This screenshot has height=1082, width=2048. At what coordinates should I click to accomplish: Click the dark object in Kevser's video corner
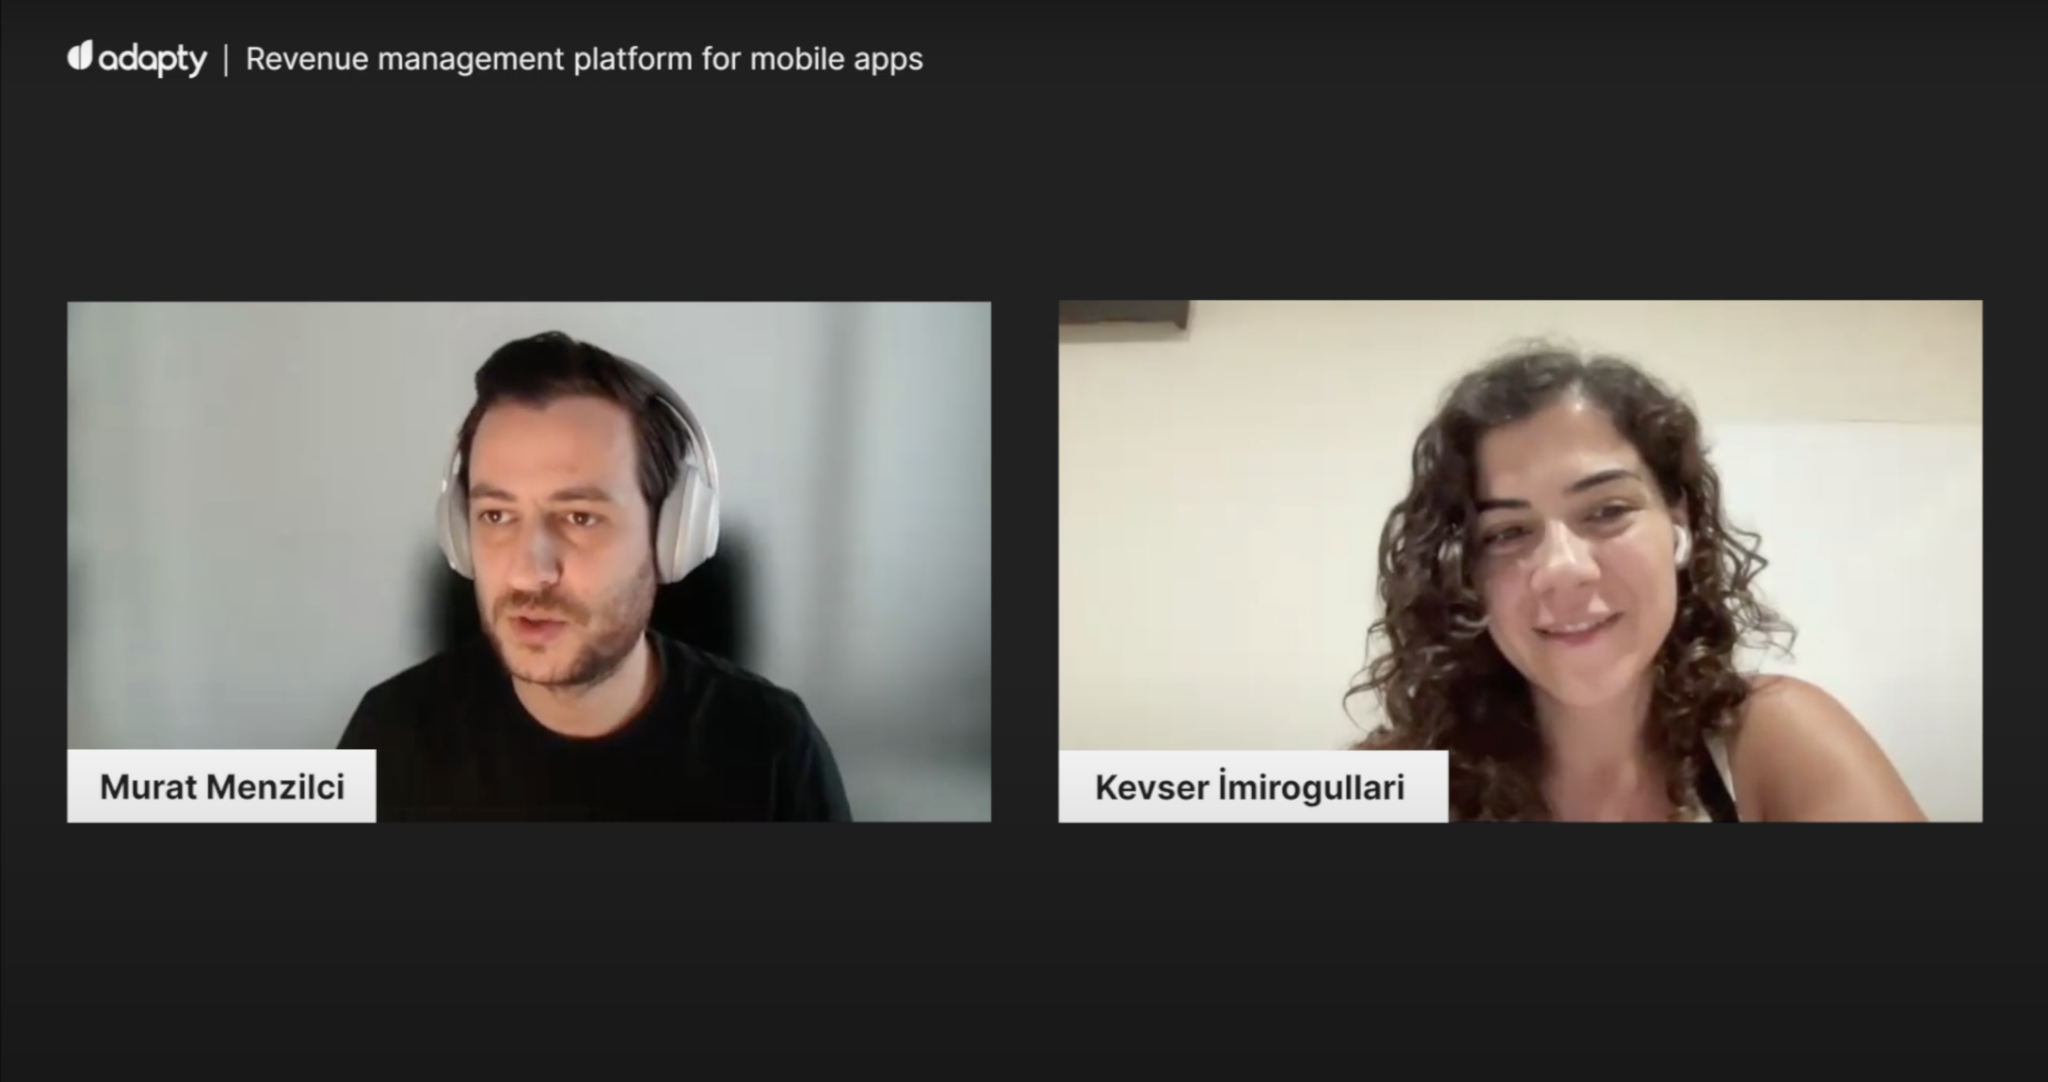pyautogui.click(x=1123, y=313)
